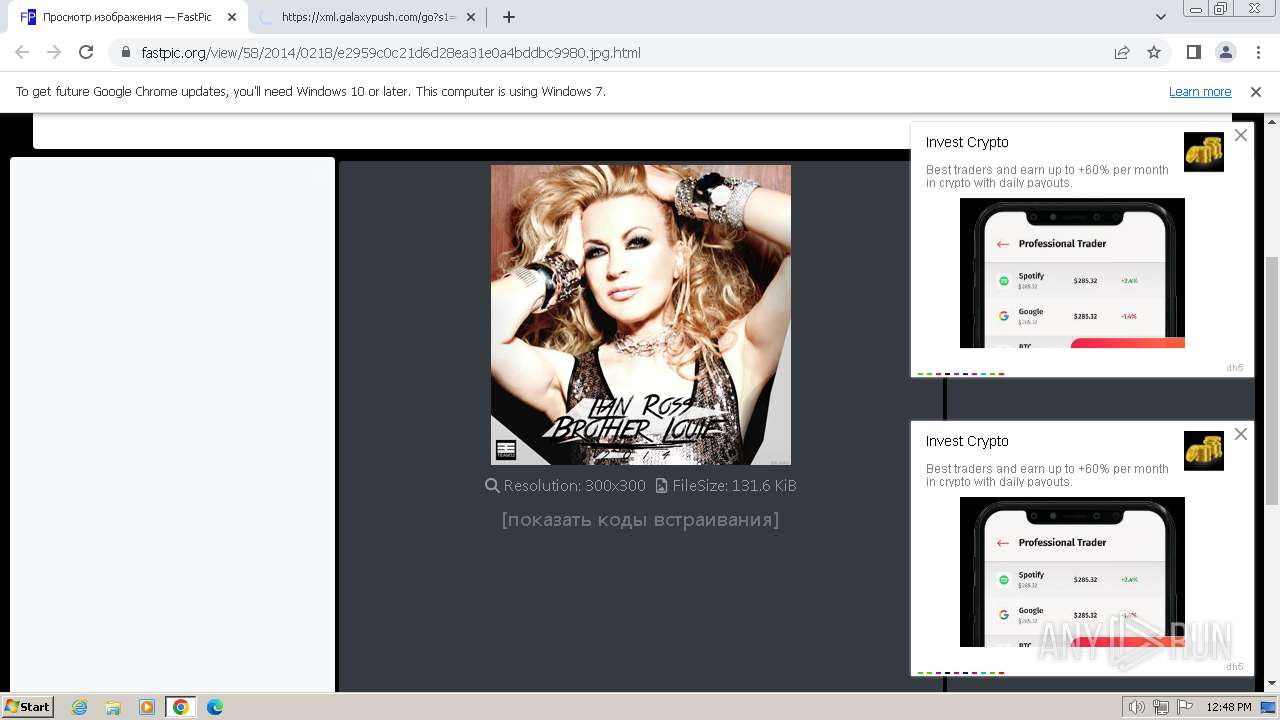Open the network icon in system tray
Viewport: 1280px width, 720px height.
(1161, 707)
